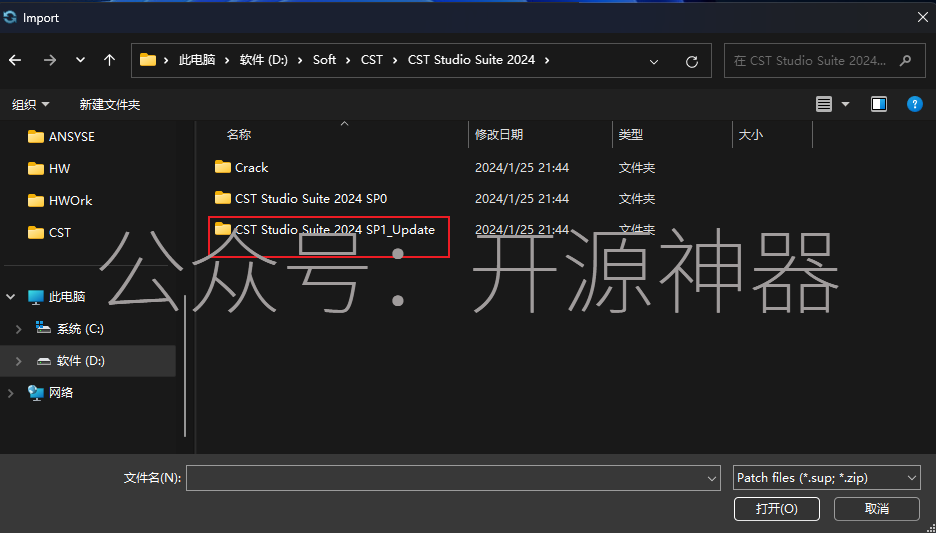The image size is (936, 533).
Task: Open view options dropdown arrow
Action: coord(845,104)
